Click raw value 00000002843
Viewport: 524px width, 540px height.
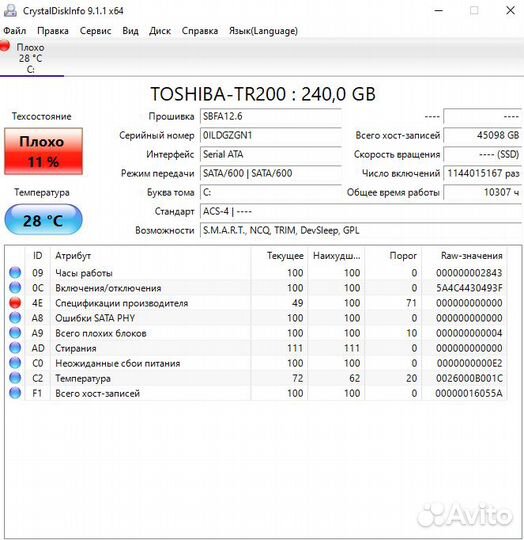[469, 273]
